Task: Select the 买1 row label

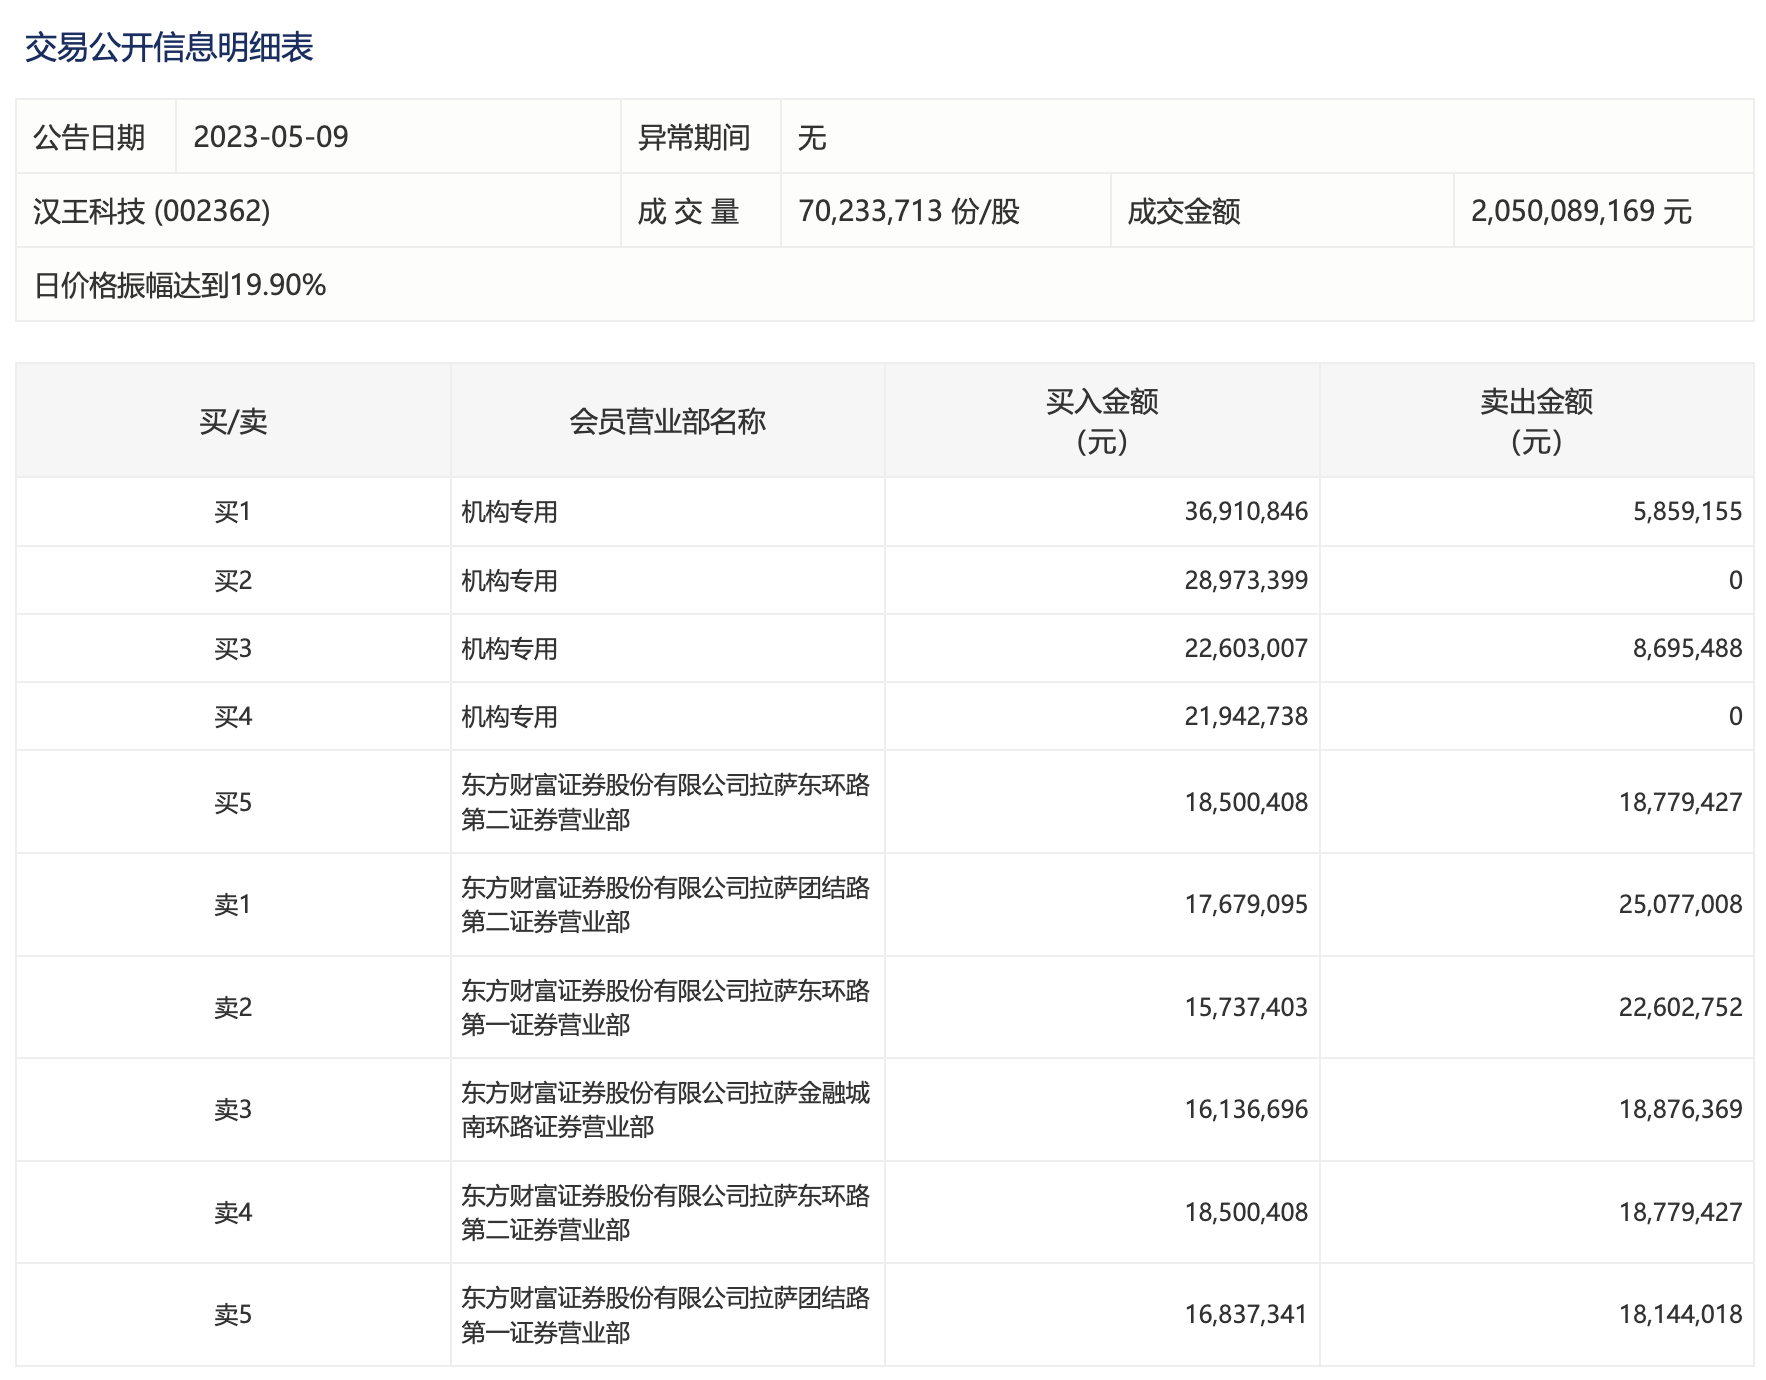Action: click(x=233, y=512)
